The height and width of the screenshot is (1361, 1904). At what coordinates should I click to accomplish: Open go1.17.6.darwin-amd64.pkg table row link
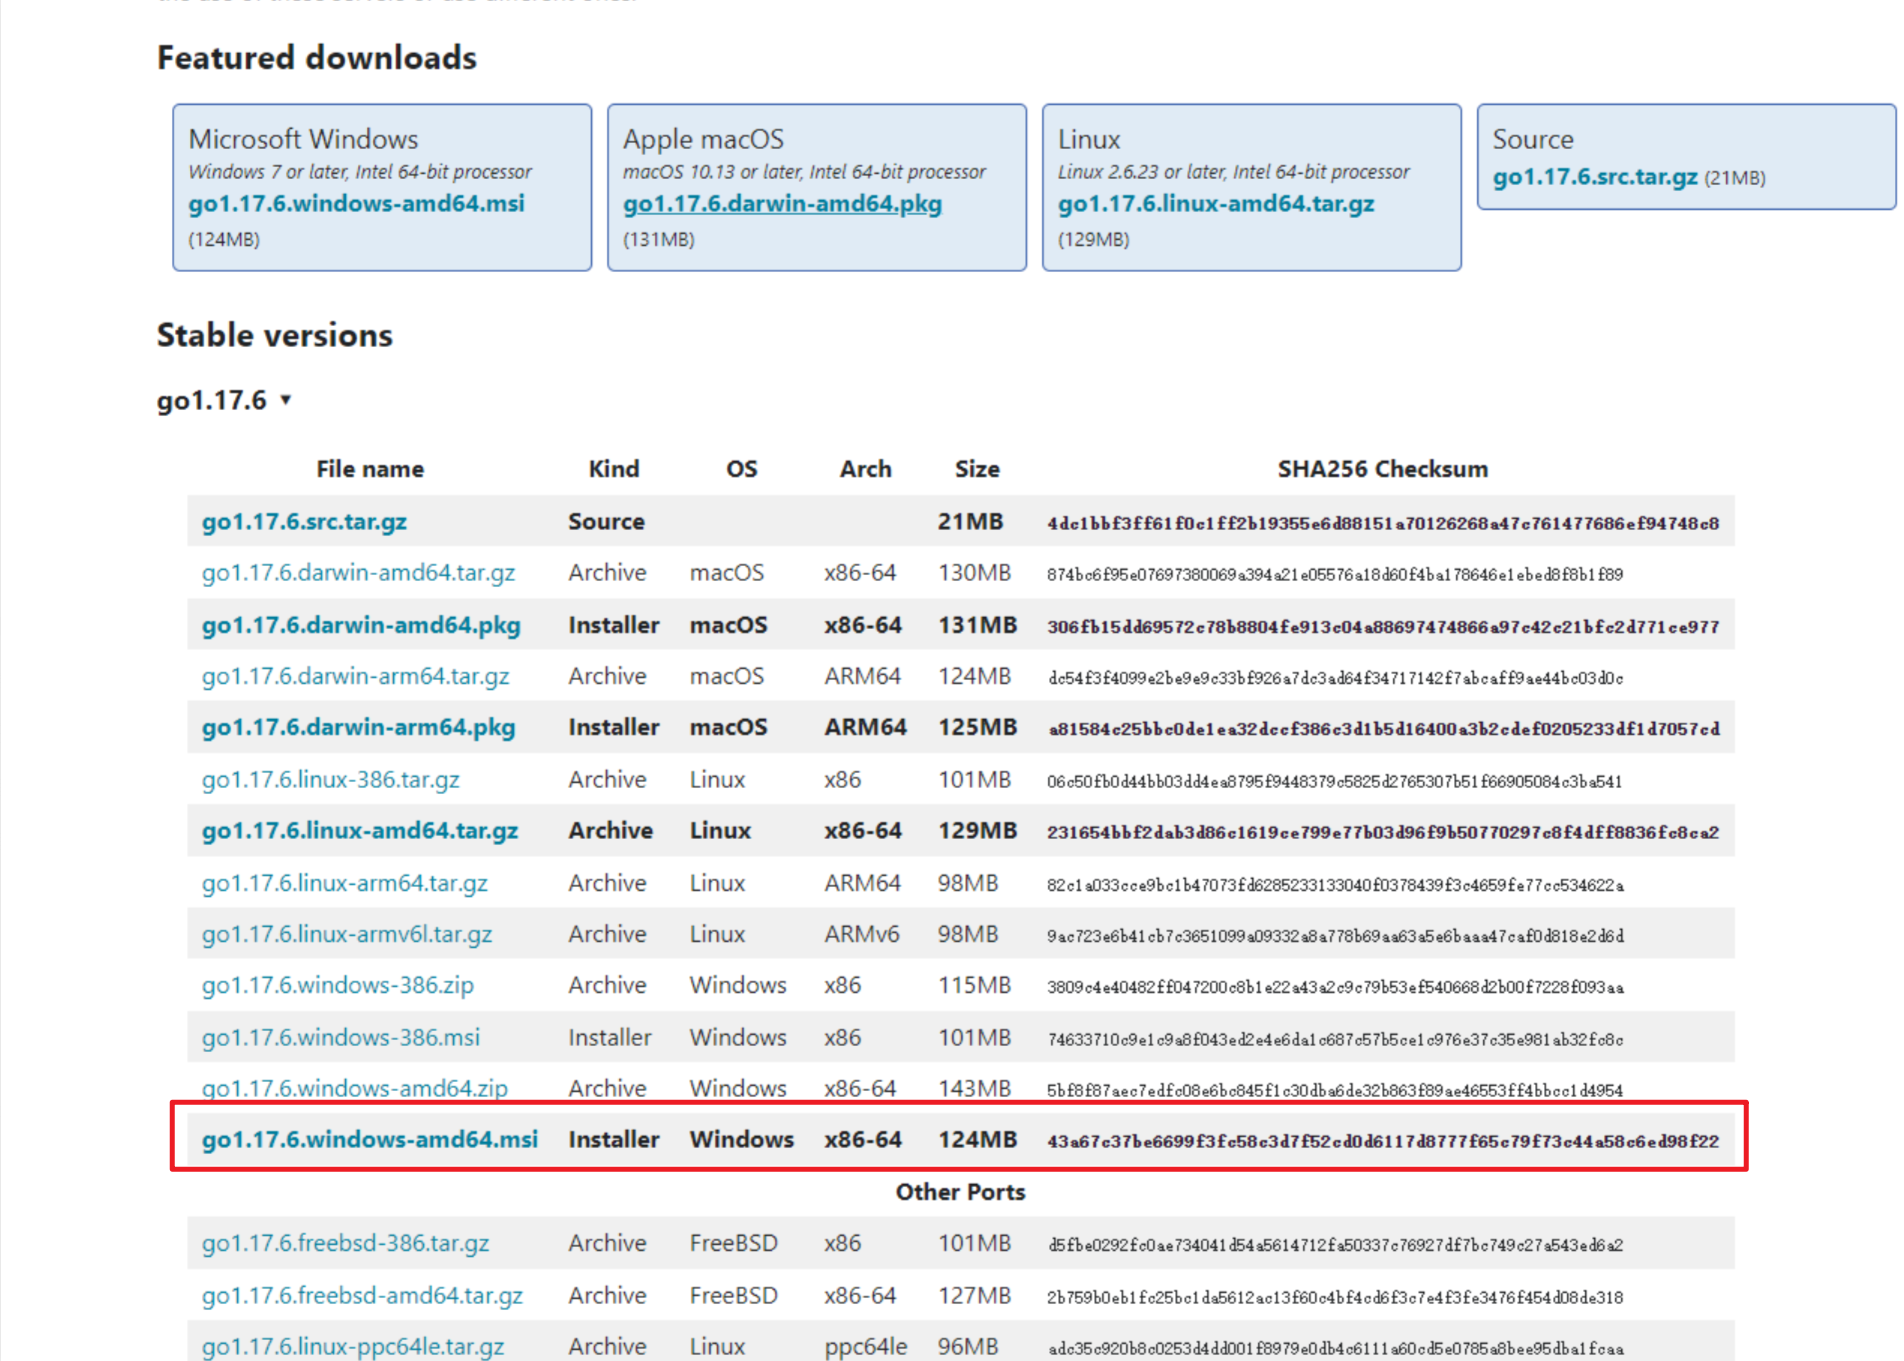[x=361, y=626]
